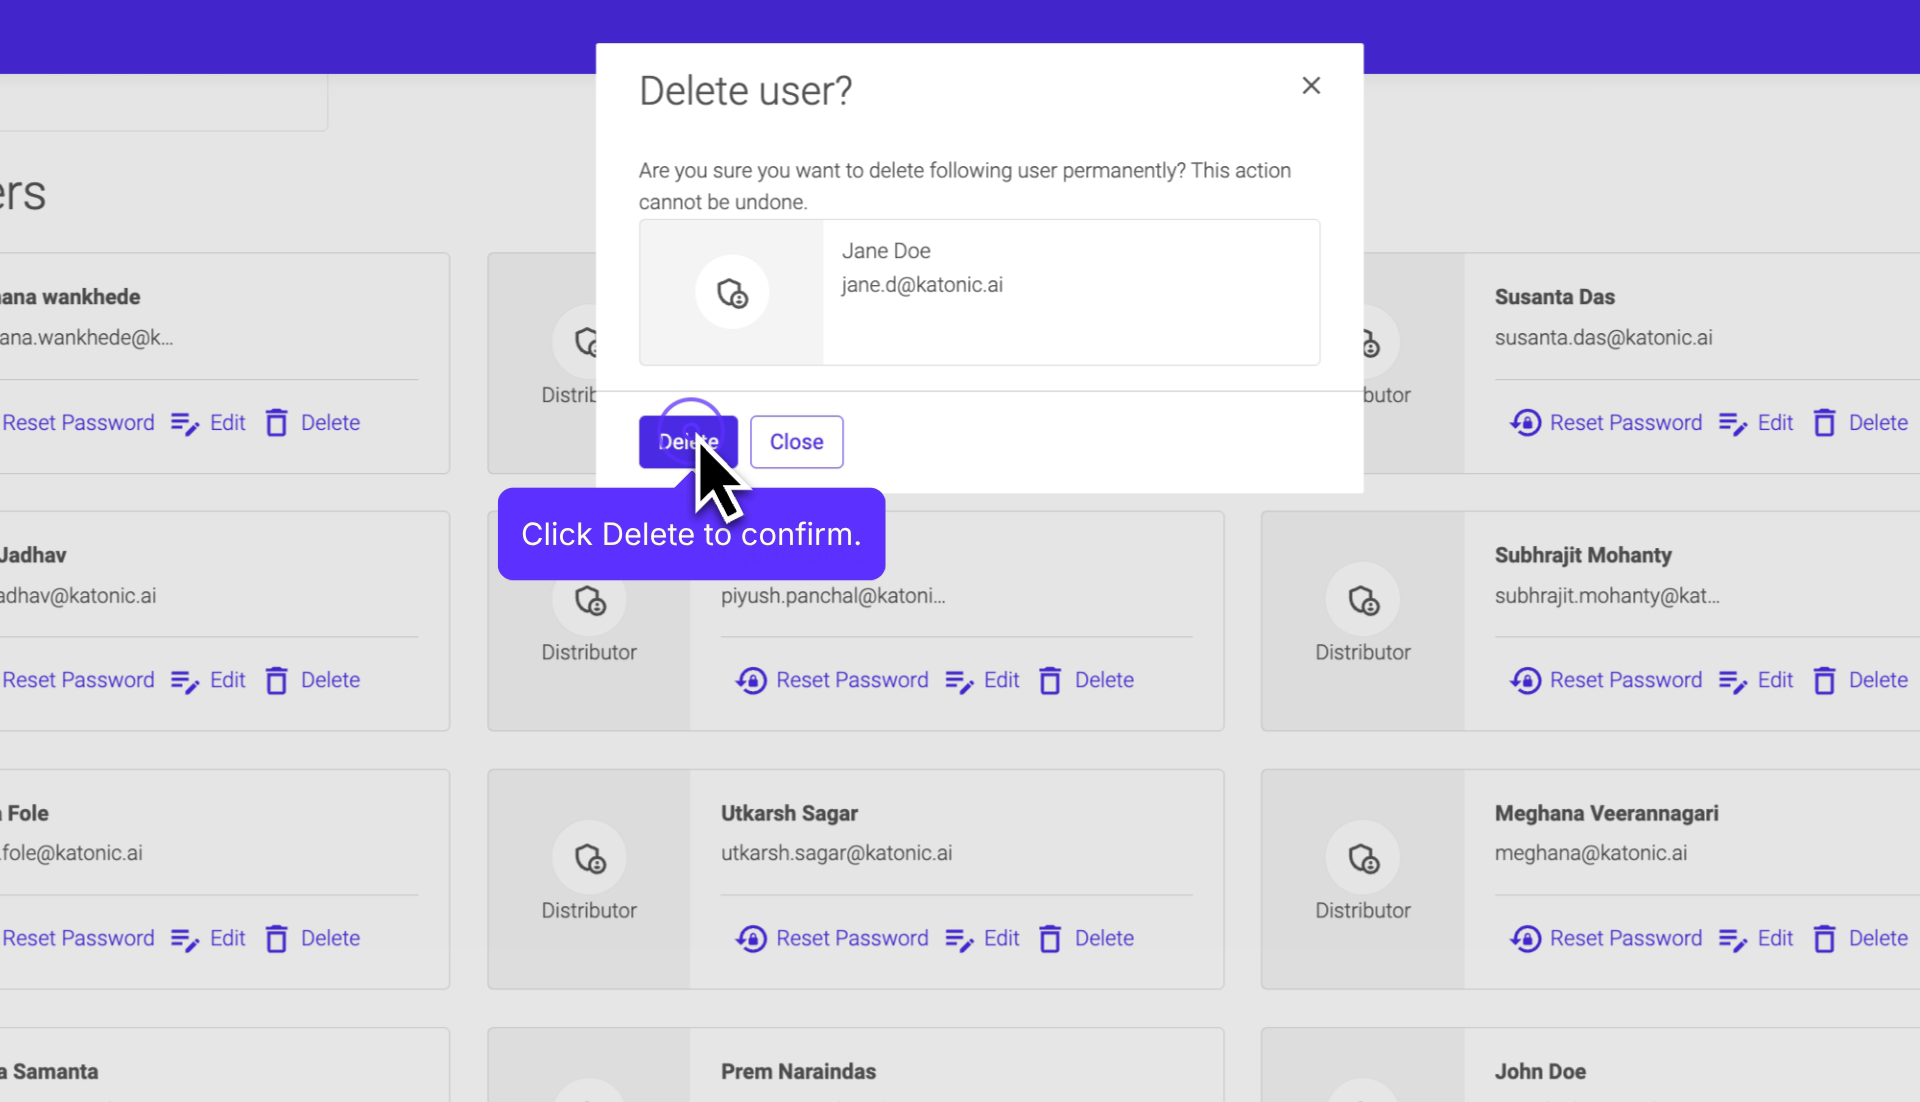Screen dimensions: 1920x1102
Task: Click the Edit pencil icon for Subhrajit Mohanty
Action: (1731, 680)
